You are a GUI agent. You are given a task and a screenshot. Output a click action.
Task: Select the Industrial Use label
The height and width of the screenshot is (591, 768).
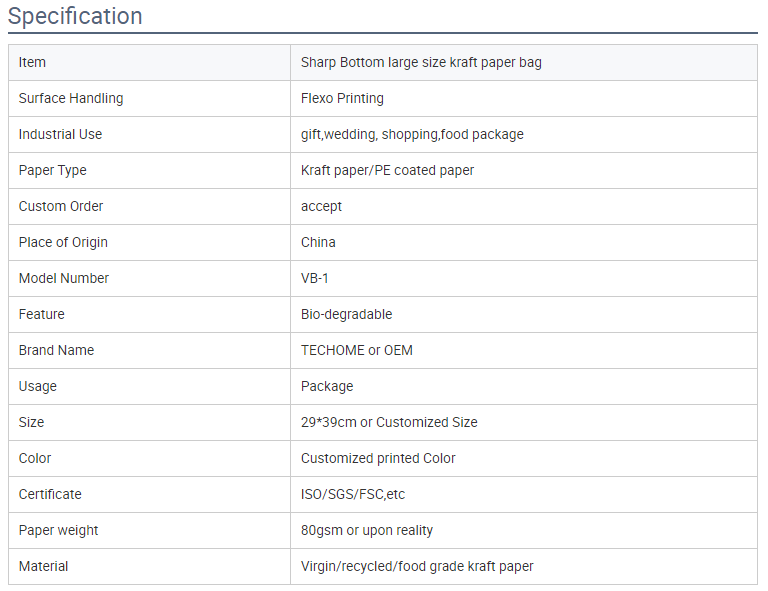[60, 134]
